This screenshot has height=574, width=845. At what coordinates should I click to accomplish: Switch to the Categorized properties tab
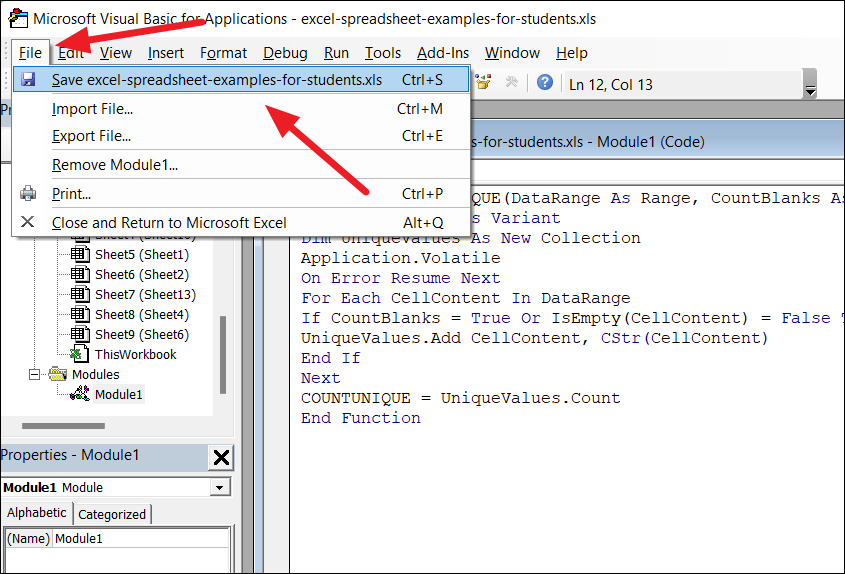[112, 514]
